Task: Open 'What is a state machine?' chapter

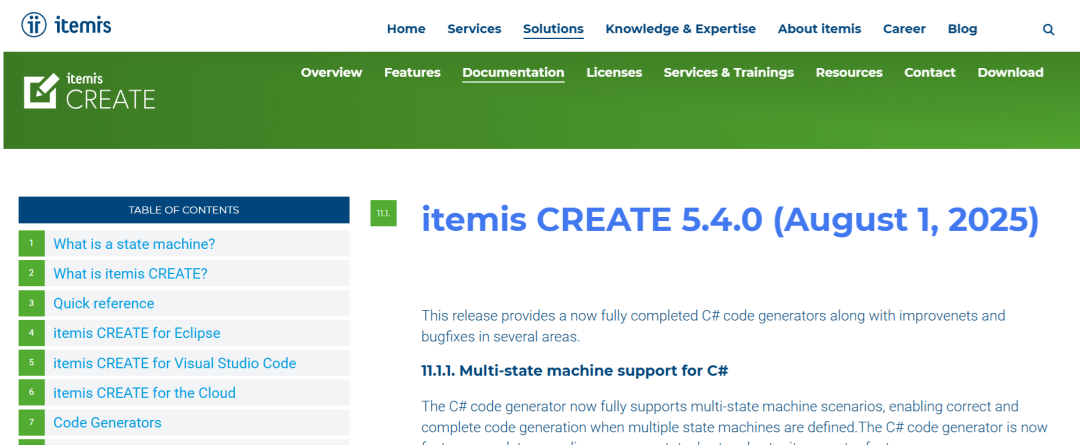Action: click(x=134, y=244)
